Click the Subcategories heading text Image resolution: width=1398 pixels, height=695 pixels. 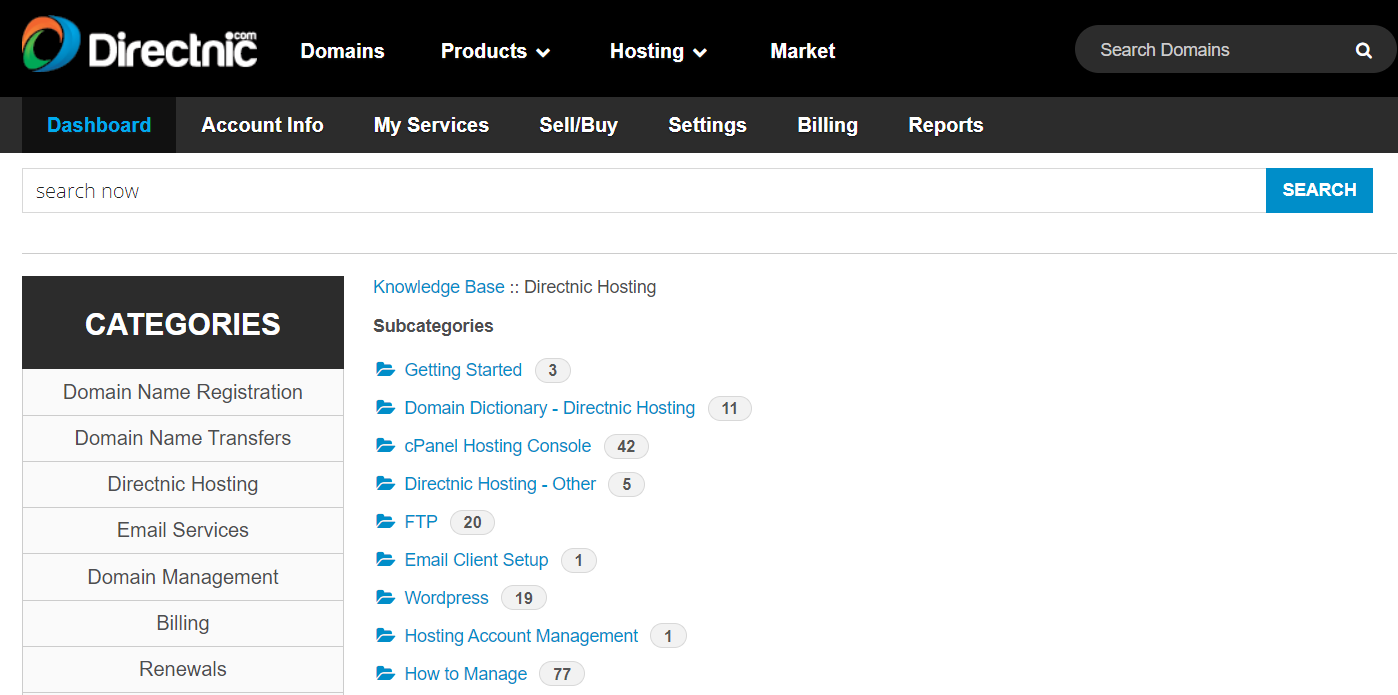tap(433, 326)
